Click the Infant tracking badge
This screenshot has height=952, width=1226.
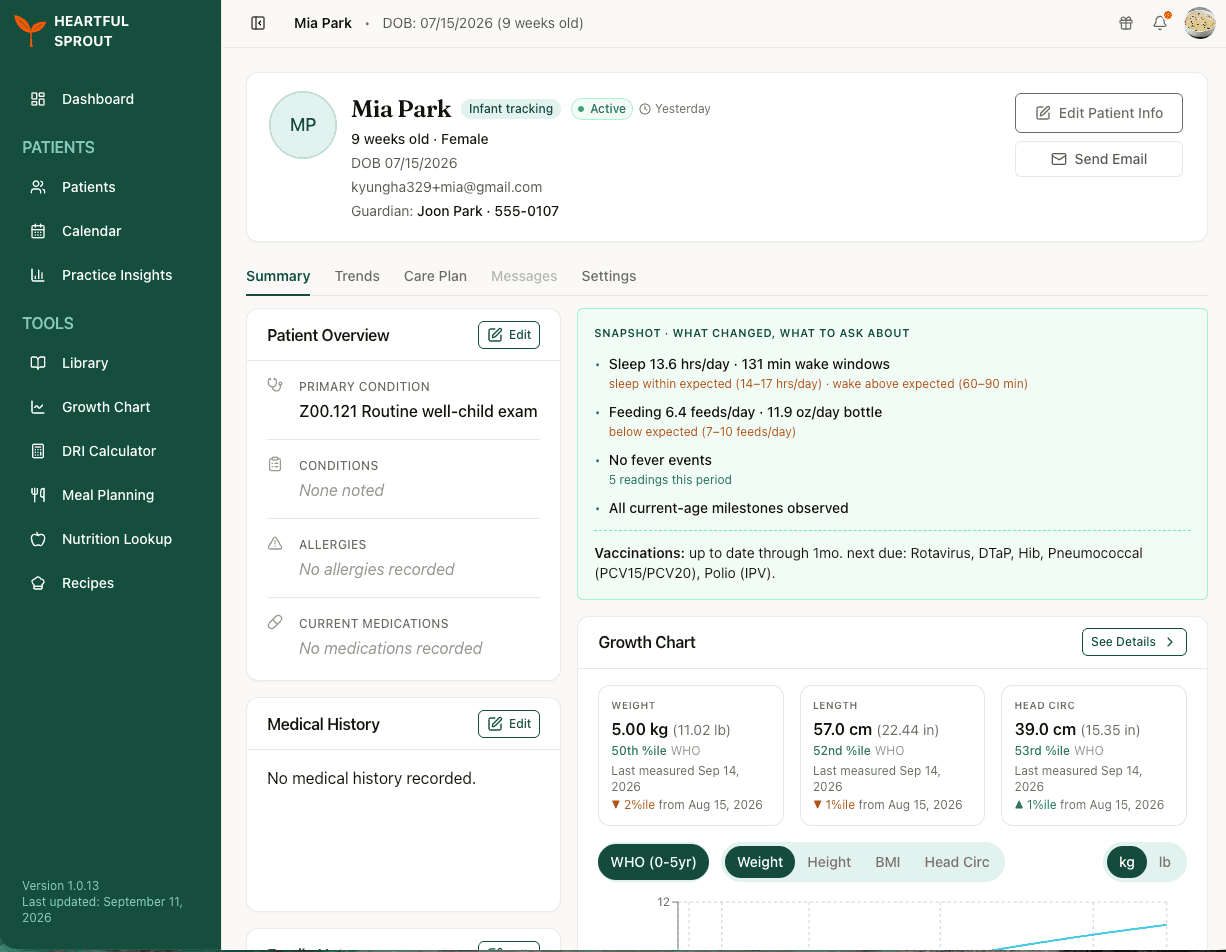511,109
